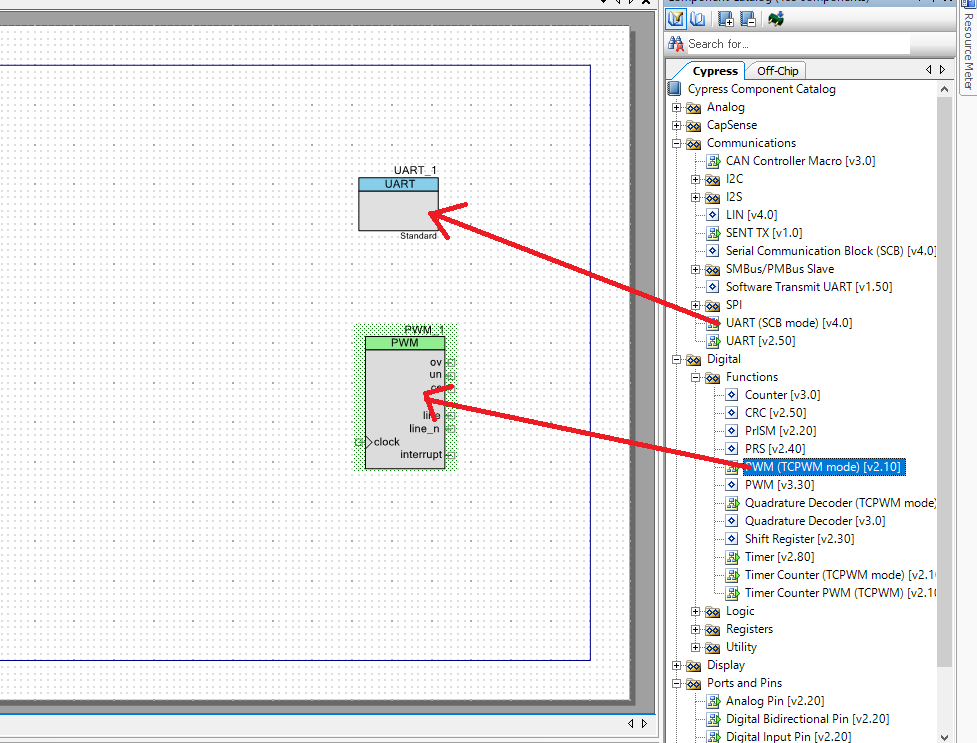Open the Resource Meter side tab
Image resolution: width=977 pixels, height=743 pixels.
968,49
